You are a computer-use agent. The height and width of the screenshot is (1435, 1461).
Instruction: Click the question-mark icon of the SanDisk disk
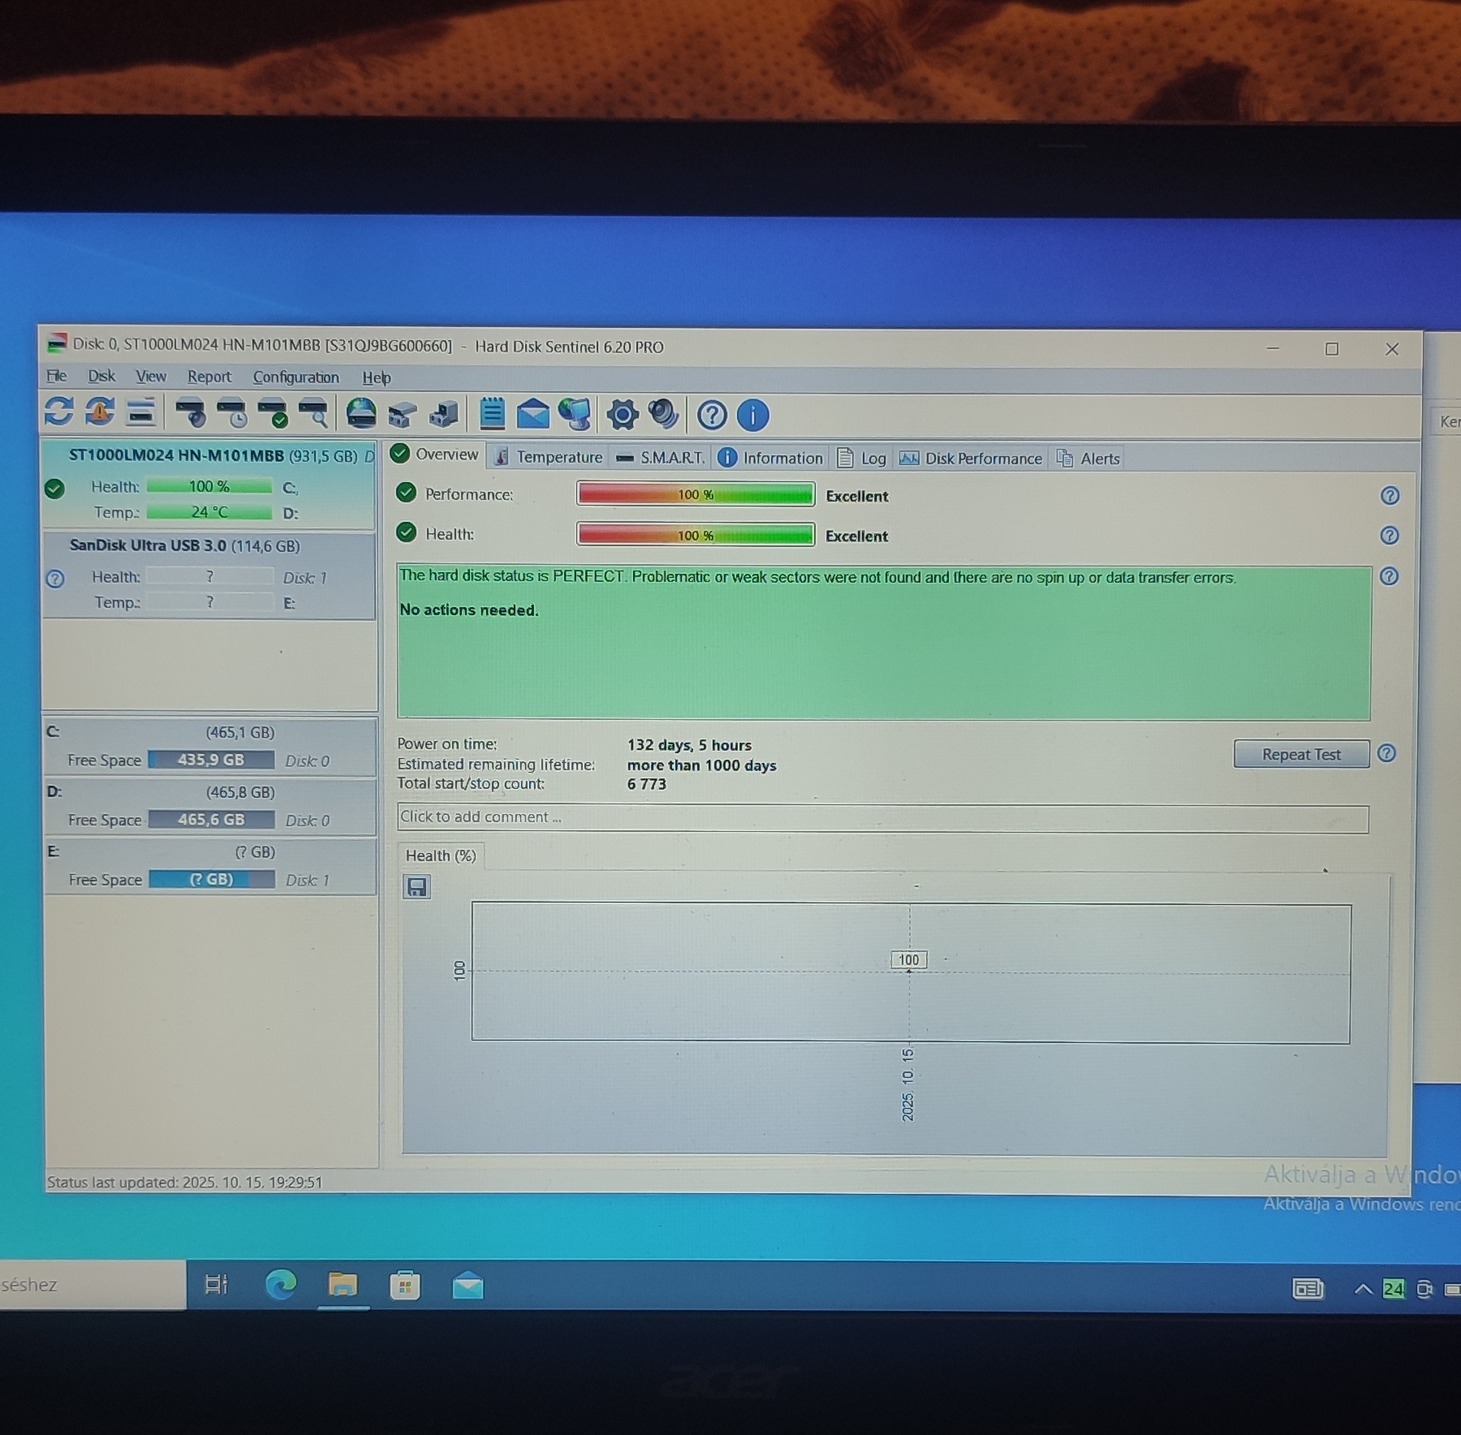(56, 579)
